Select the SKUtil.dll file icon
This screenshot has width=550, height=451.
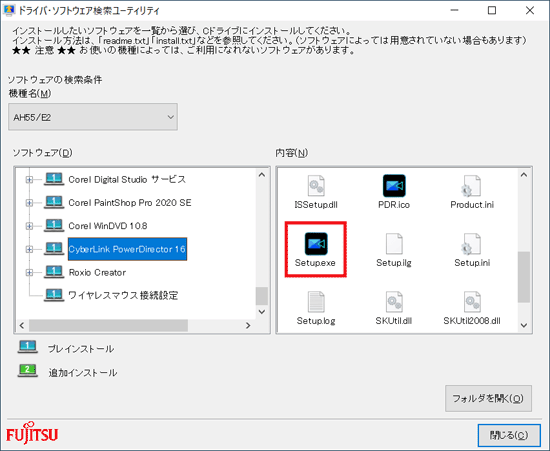[394, 302]
